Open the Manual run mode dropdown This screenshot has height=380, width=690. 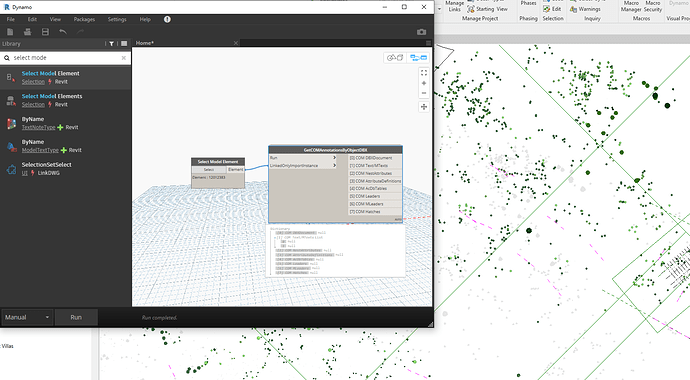(x=27, y=317)
